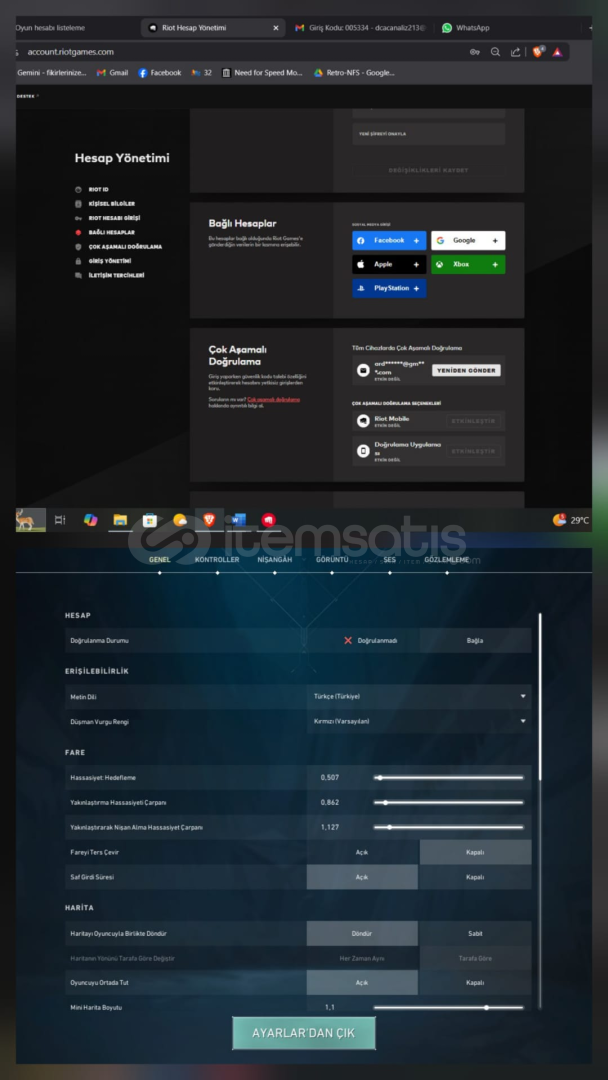Open Microsoft Word from the taskbar
608x1080 pixels.
(239, 520)
